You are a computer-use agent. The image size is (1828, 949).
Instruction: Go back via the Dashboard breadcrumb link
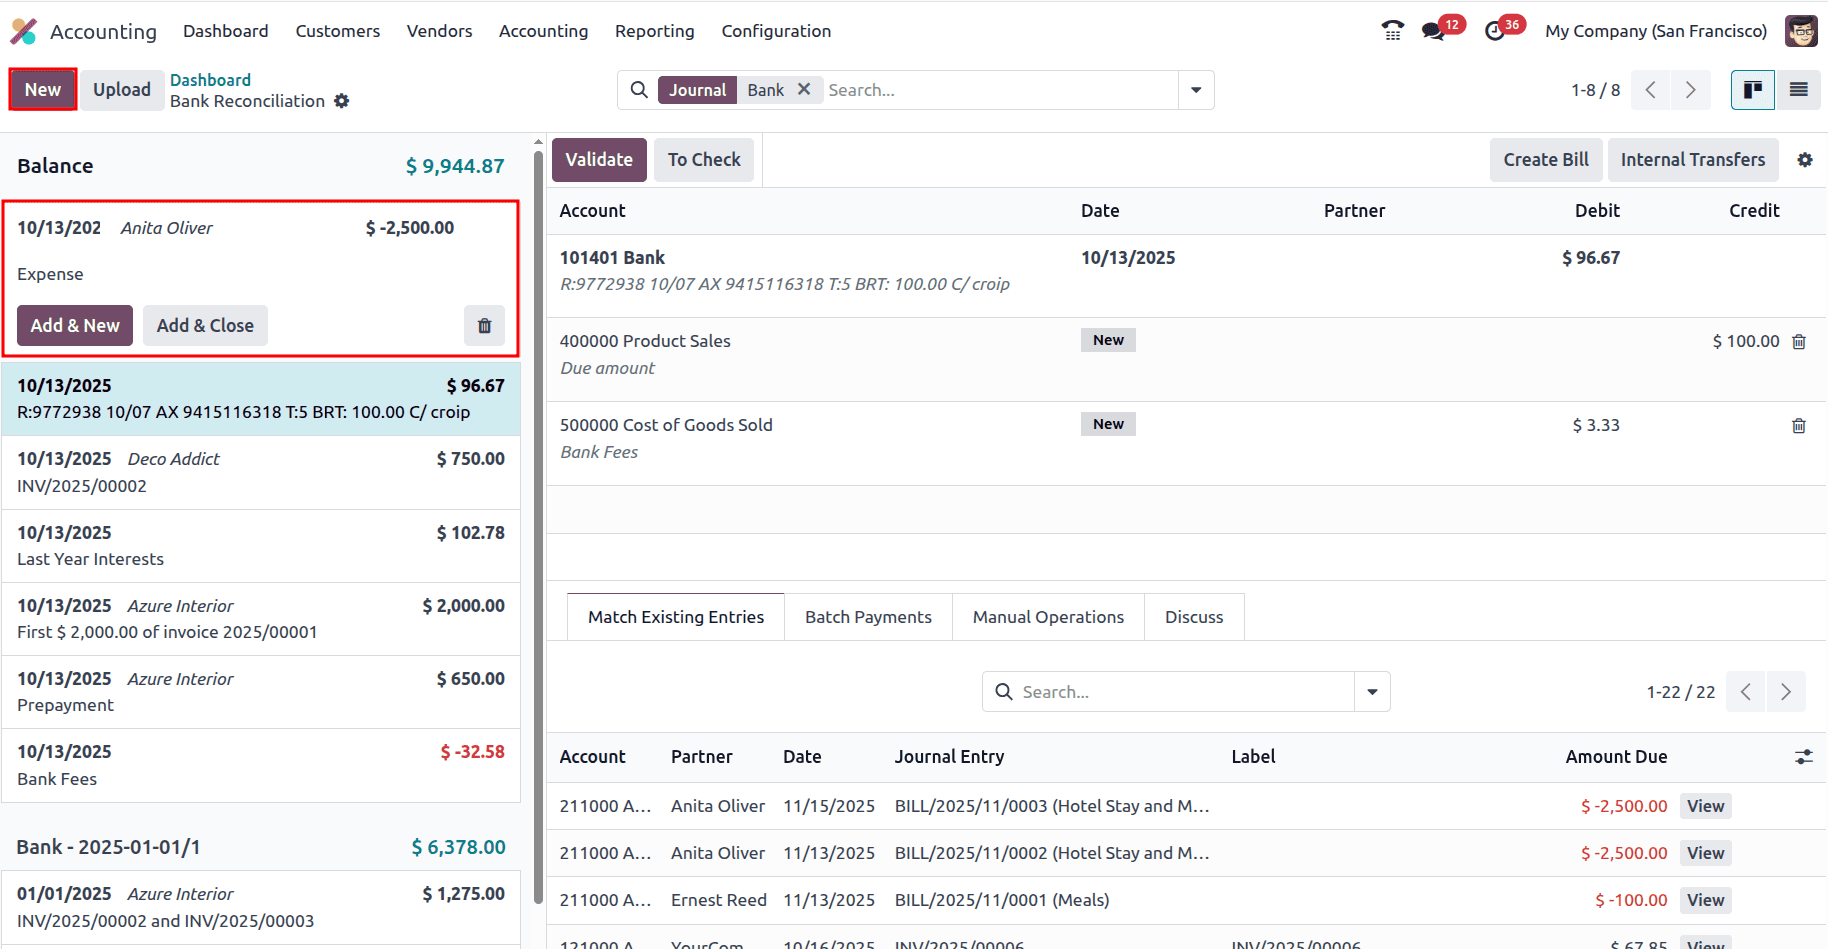(x=210, y=79)
